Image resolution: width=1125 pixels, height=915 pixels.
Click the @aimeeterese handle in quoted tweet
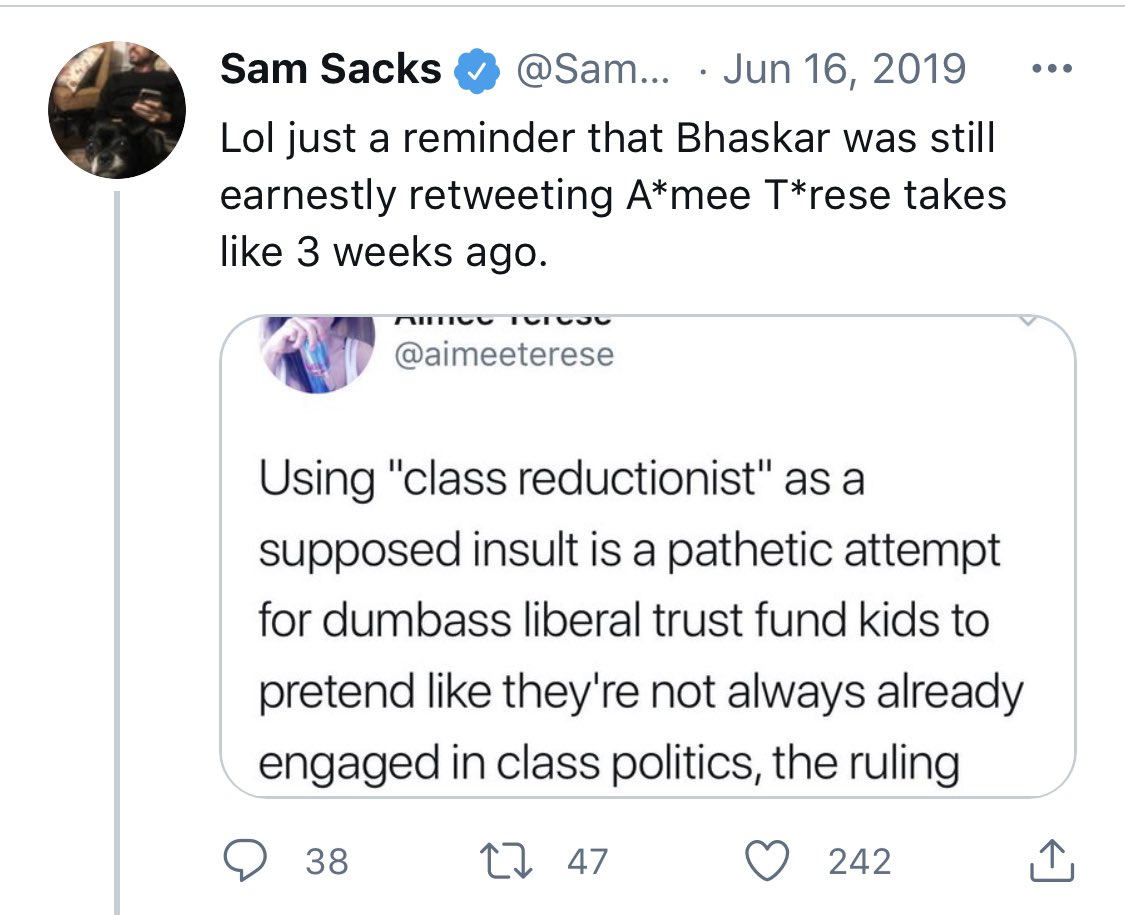(504, 355)
